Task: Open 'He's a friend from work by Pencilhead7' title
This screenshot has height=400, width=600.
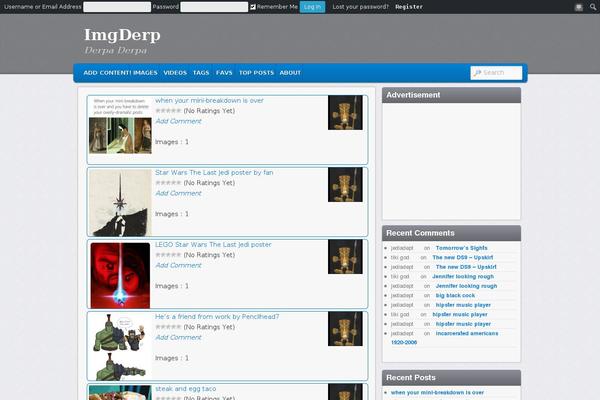Action: point(217,317)
